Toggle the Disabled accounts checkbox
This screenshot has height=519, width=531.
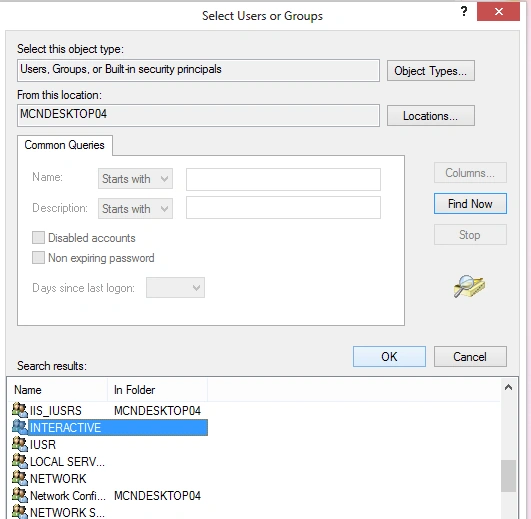point(38,238)
